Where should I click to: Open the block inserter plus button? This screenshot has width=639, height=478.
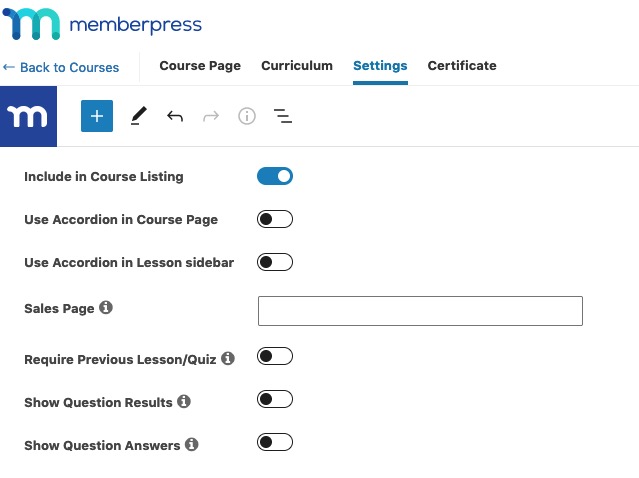[97, 117]
